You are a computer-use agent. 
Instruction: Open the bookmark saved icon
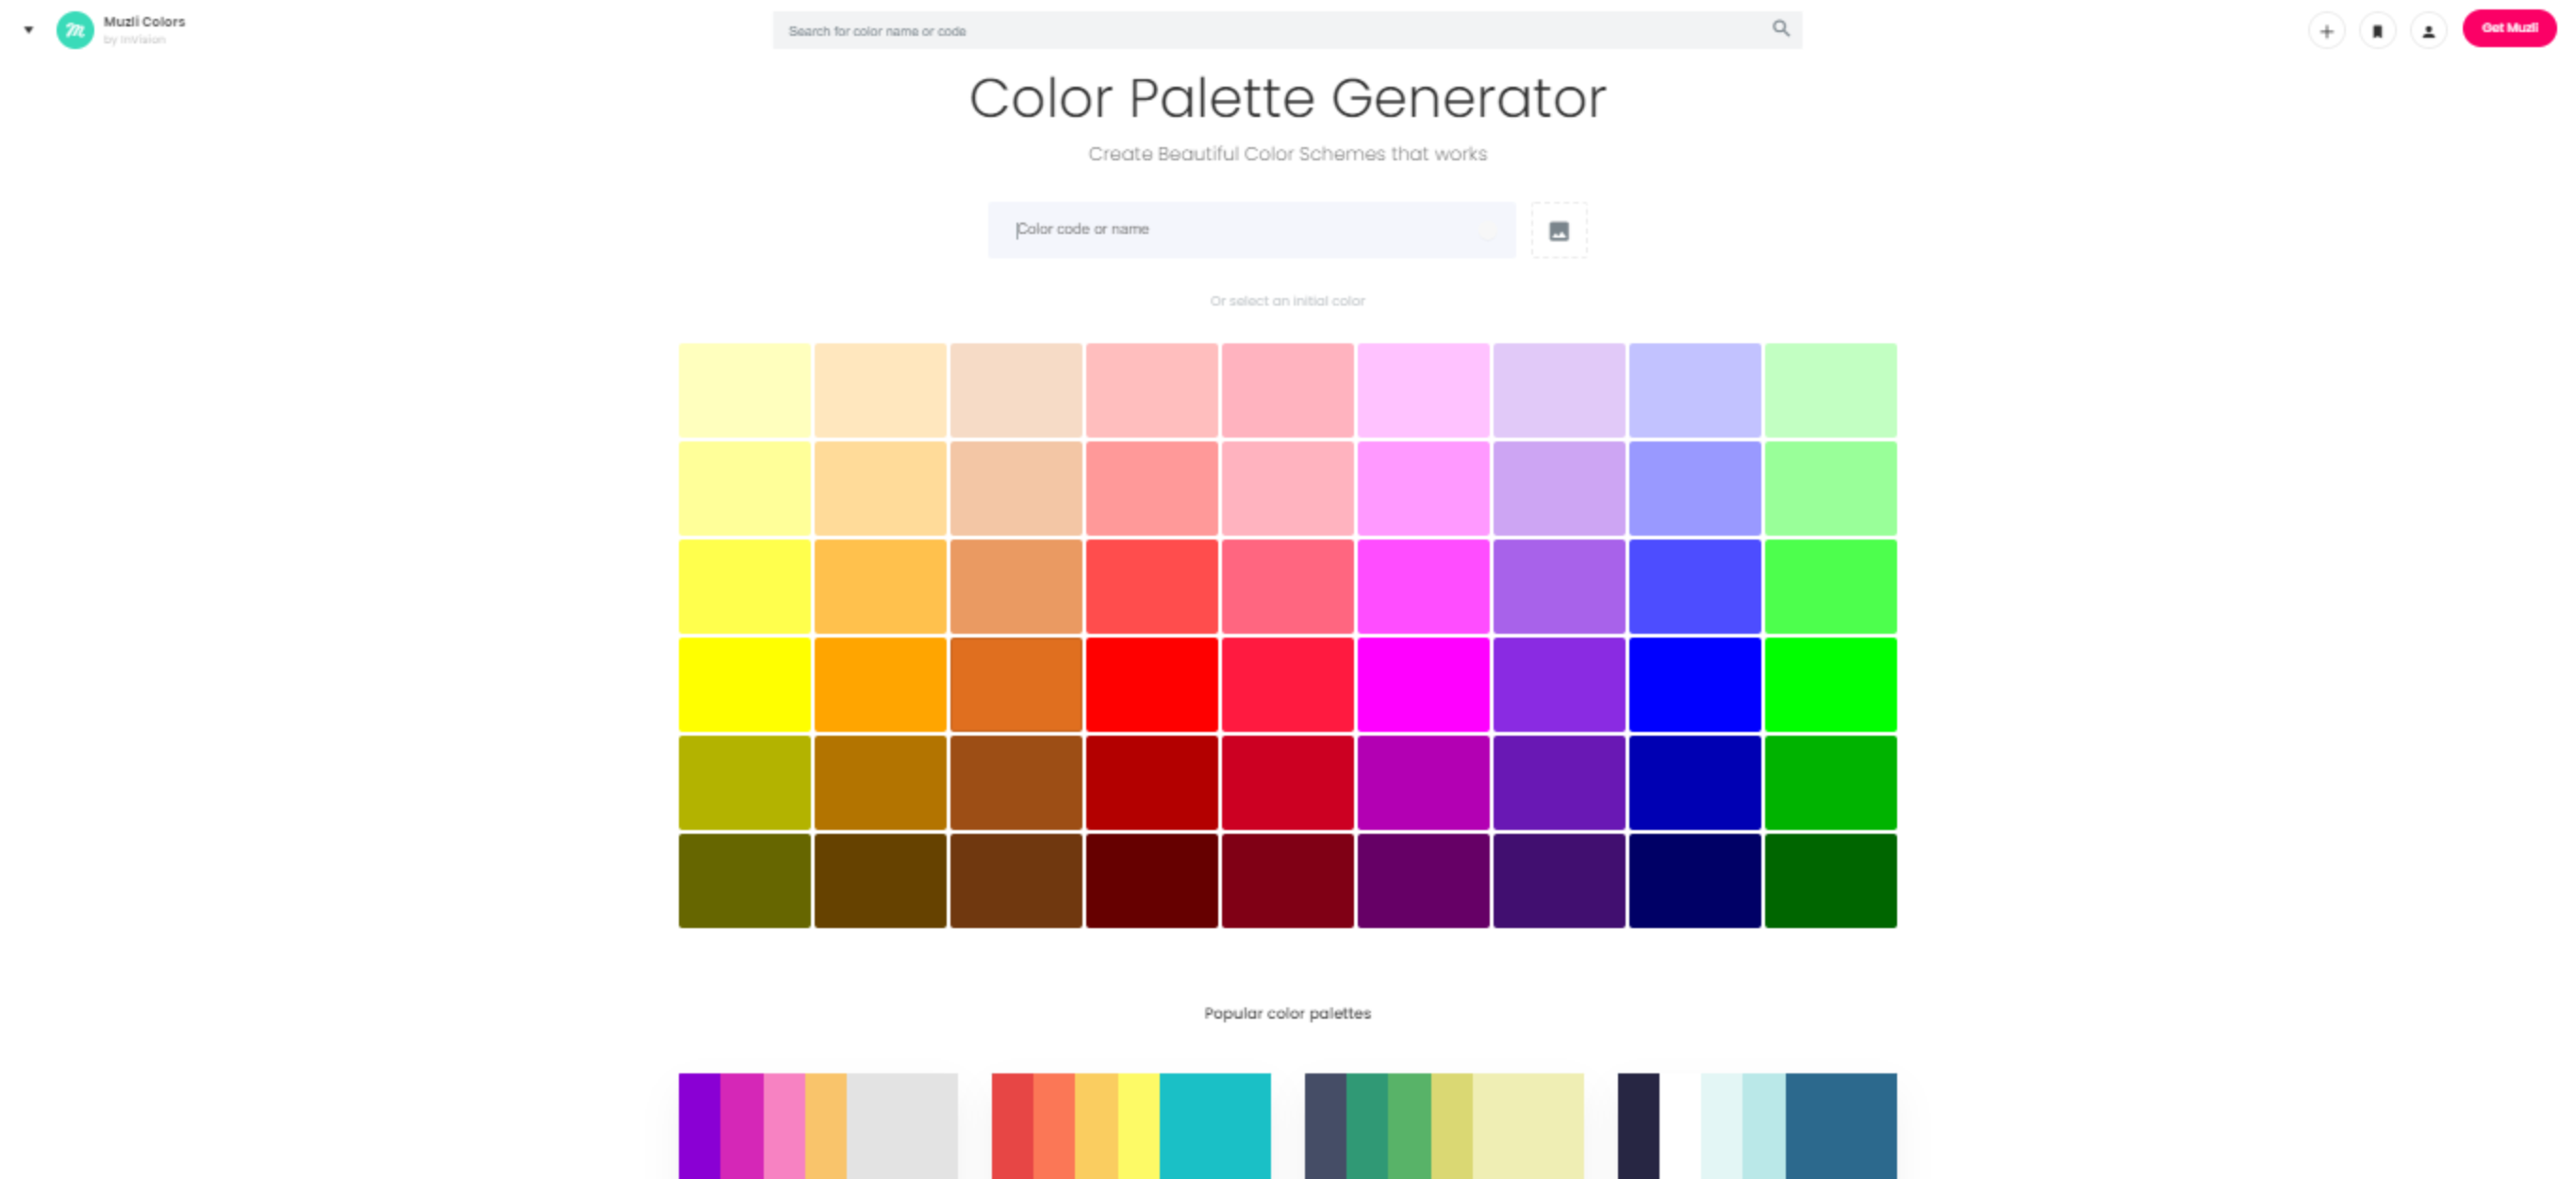pos(2377,31)
